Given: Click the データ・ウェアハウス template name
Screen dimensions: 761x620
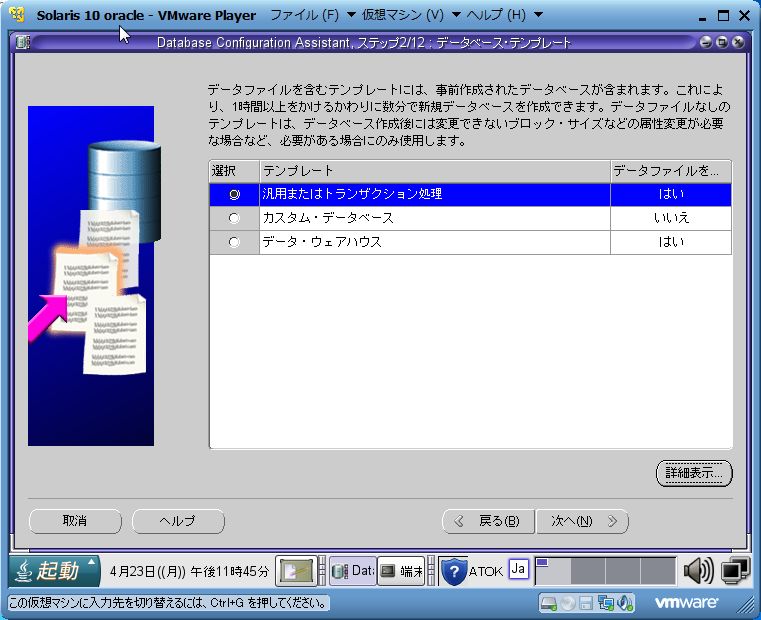Looking at the screenshot, I should click(x=322, y=242).
